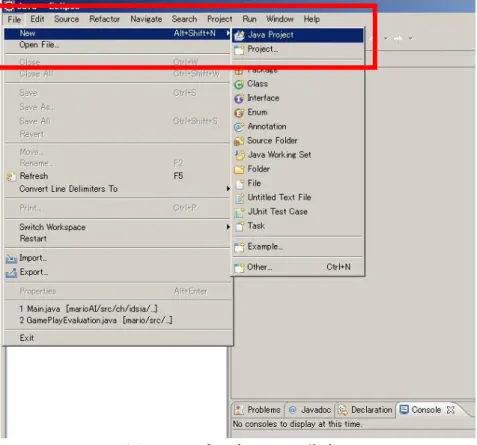
Task: Expand Convert Line Delimiters To submenu arrow
Action: (x=228, y=189)
